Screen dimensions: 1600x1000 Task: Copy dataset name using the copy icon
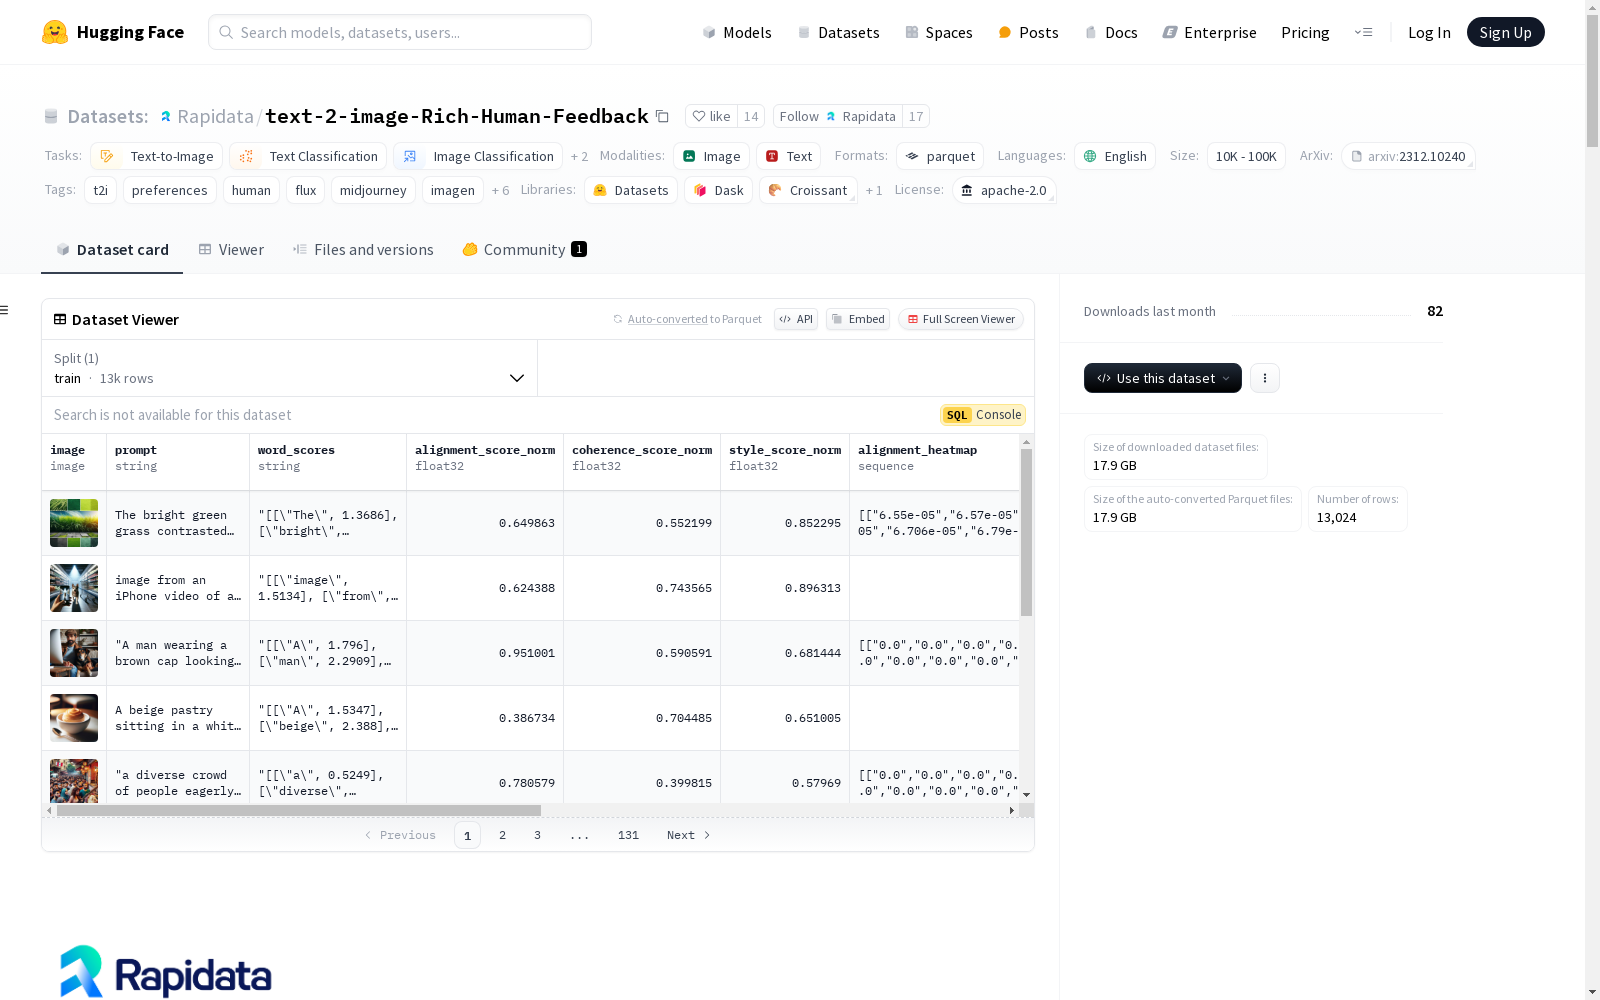coord(662,117)
